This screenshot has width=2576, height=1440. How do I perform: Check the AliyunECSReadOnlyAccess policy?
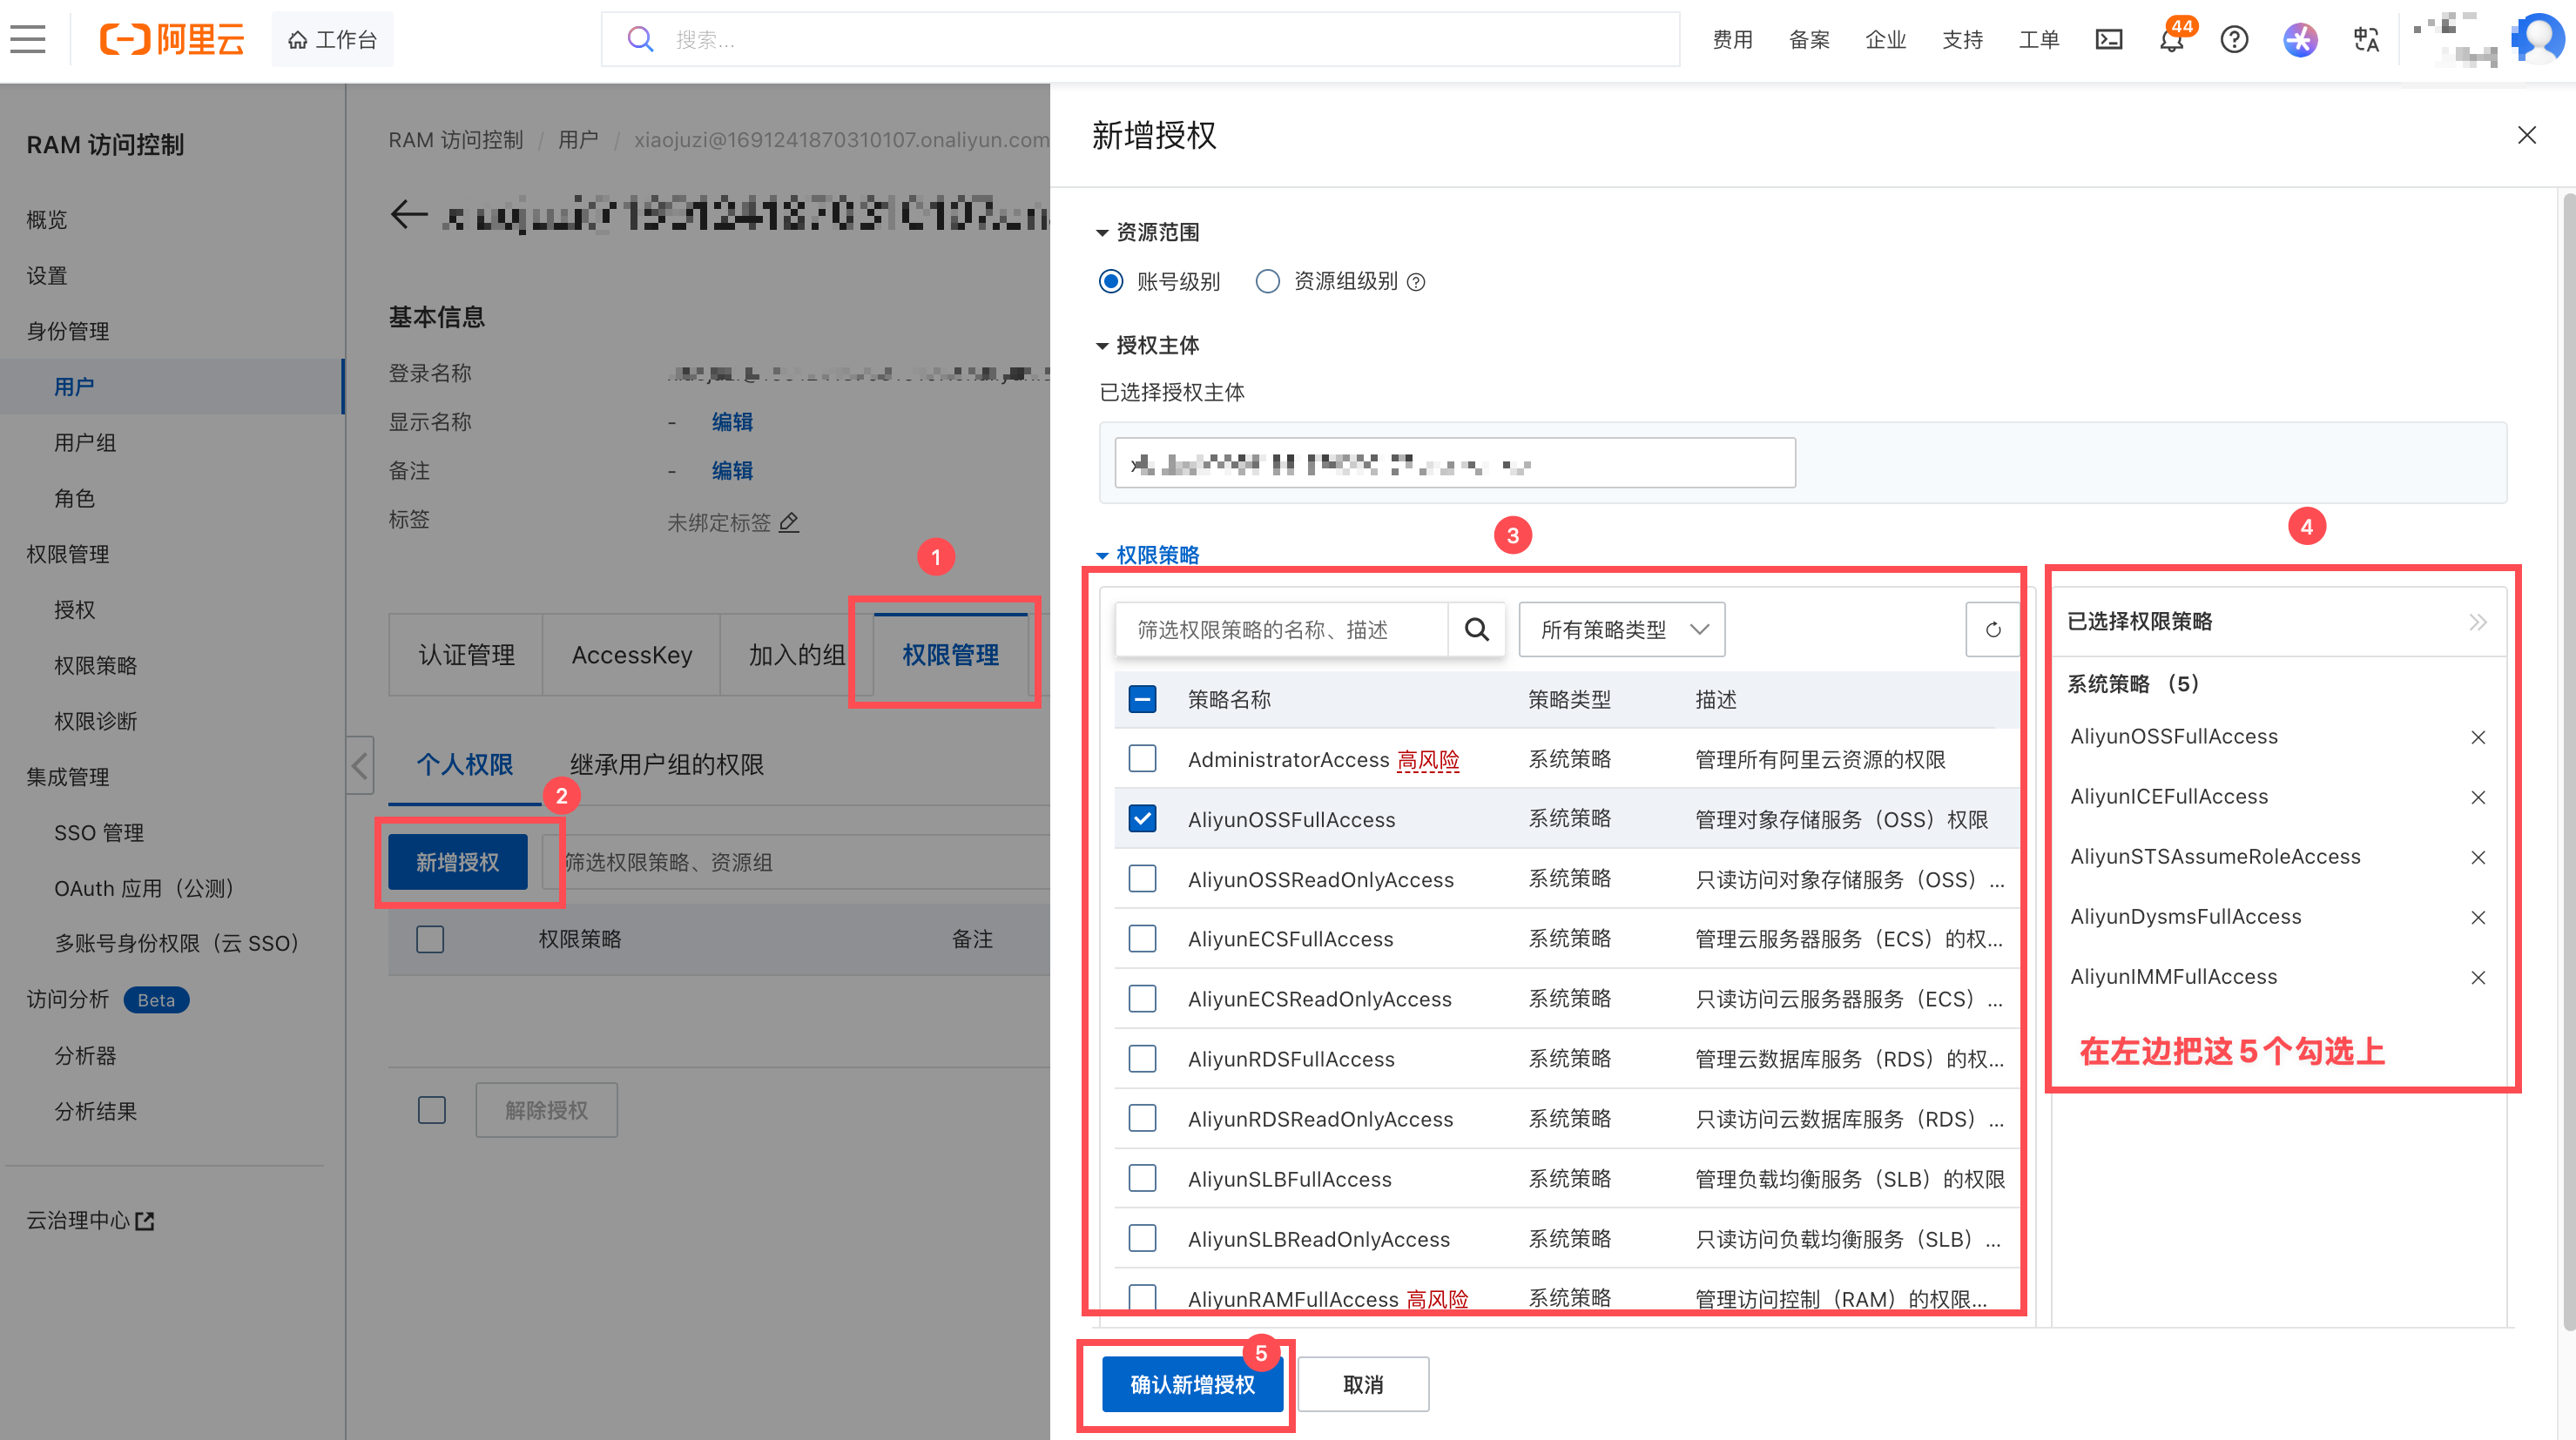1142,999
